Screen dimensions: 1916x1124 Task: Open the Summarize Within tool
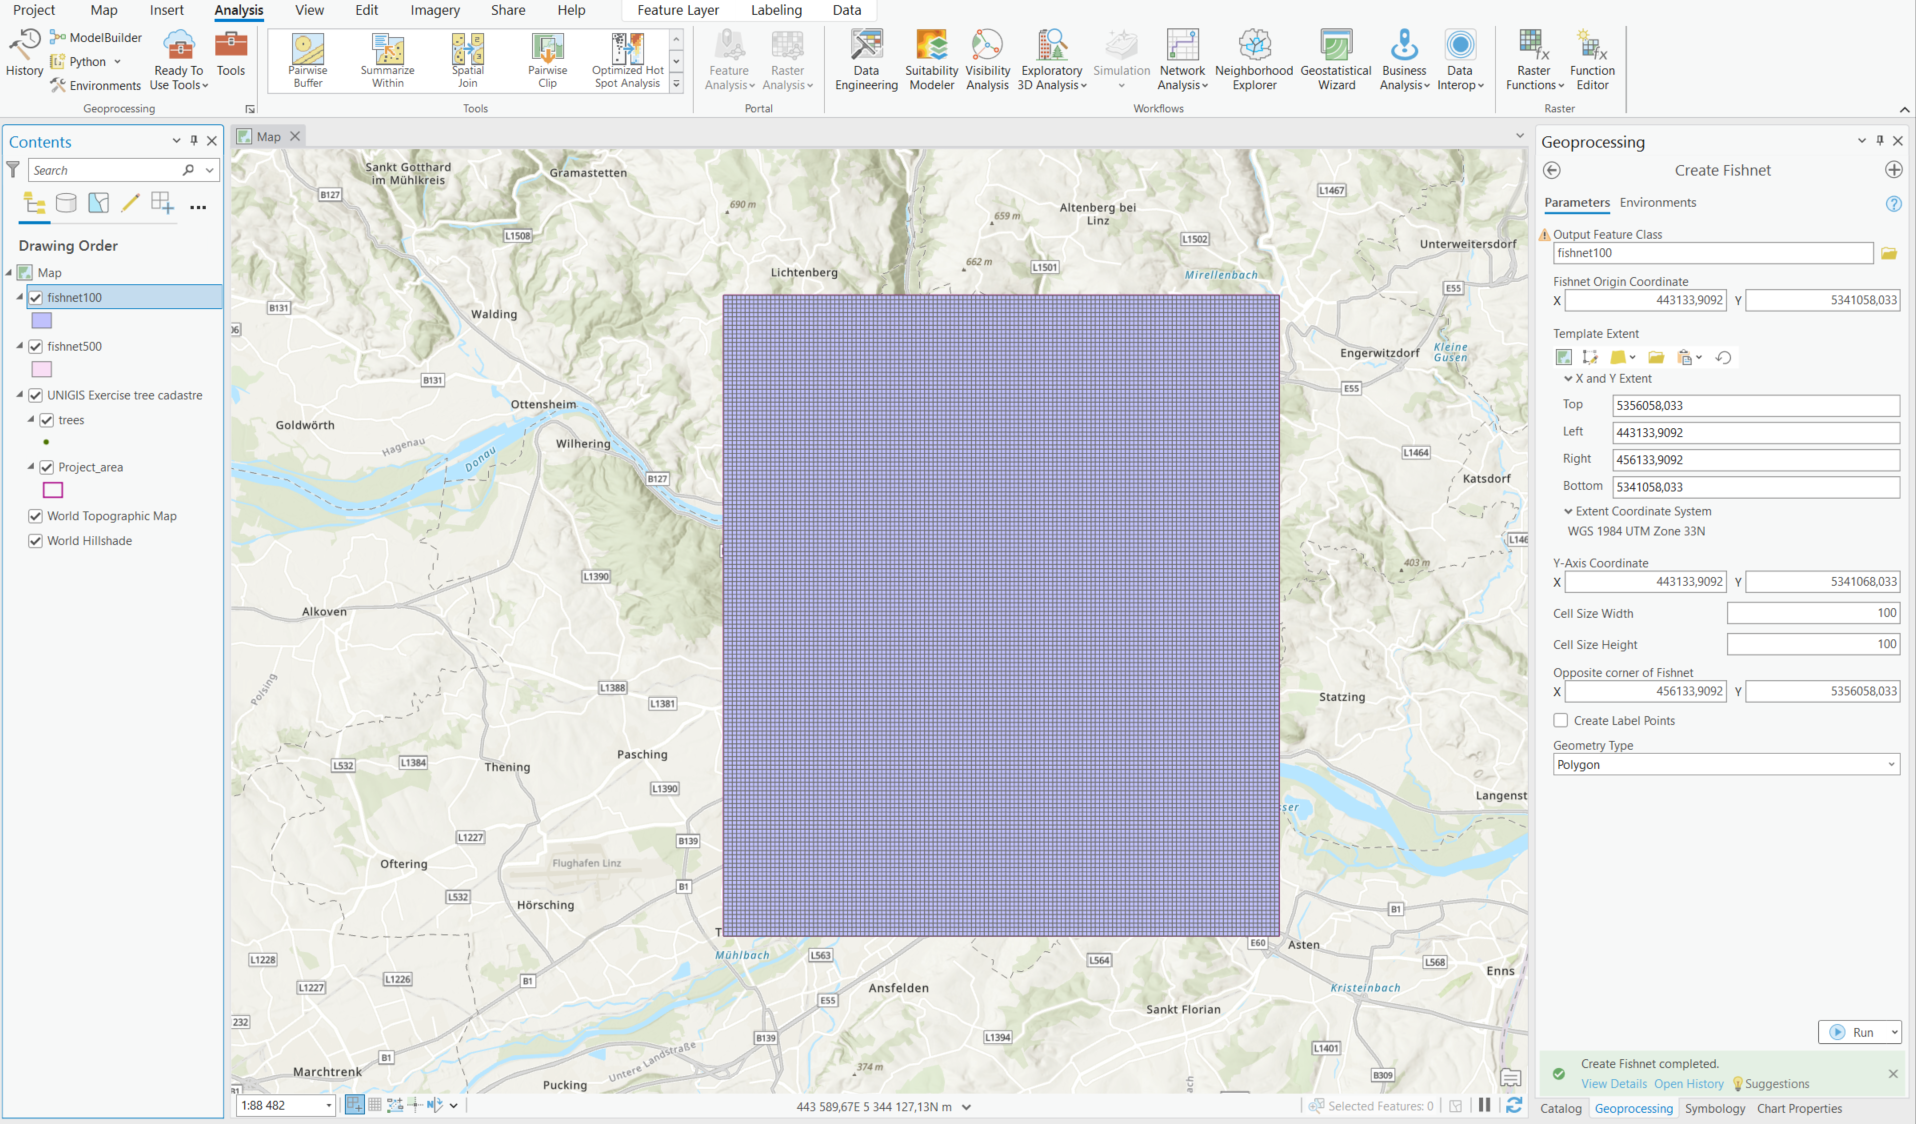pyautogui.click(x=387, y=60)
